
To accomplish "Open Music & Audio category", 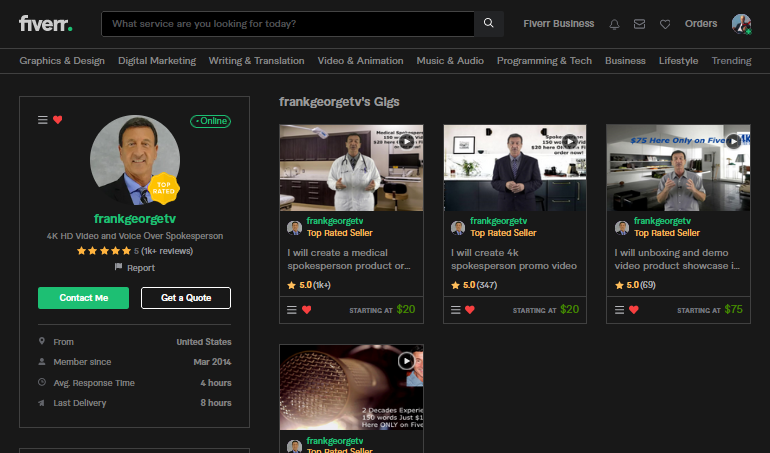I will [x=450, y=61].
